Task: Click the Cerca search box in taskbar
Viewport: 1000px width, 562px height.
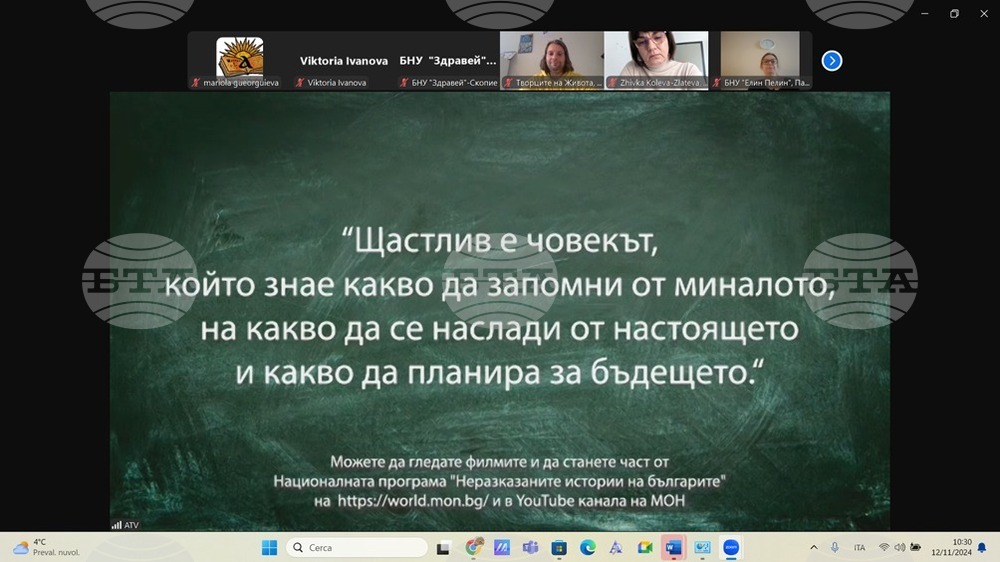Action: [x=357, y=547]
